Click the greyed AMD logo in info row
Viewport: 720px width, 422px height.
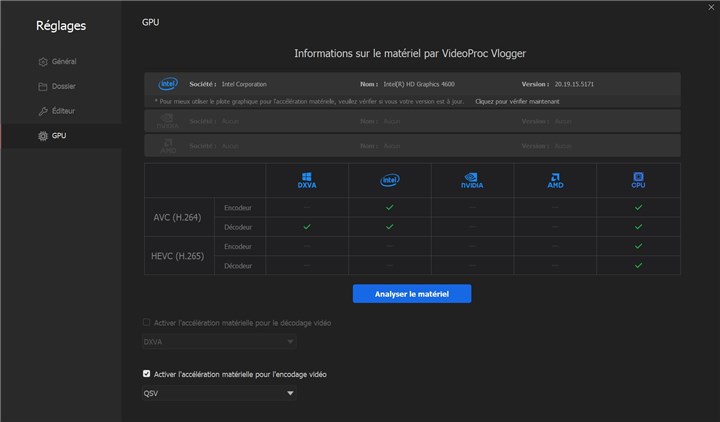pos(168,146)
